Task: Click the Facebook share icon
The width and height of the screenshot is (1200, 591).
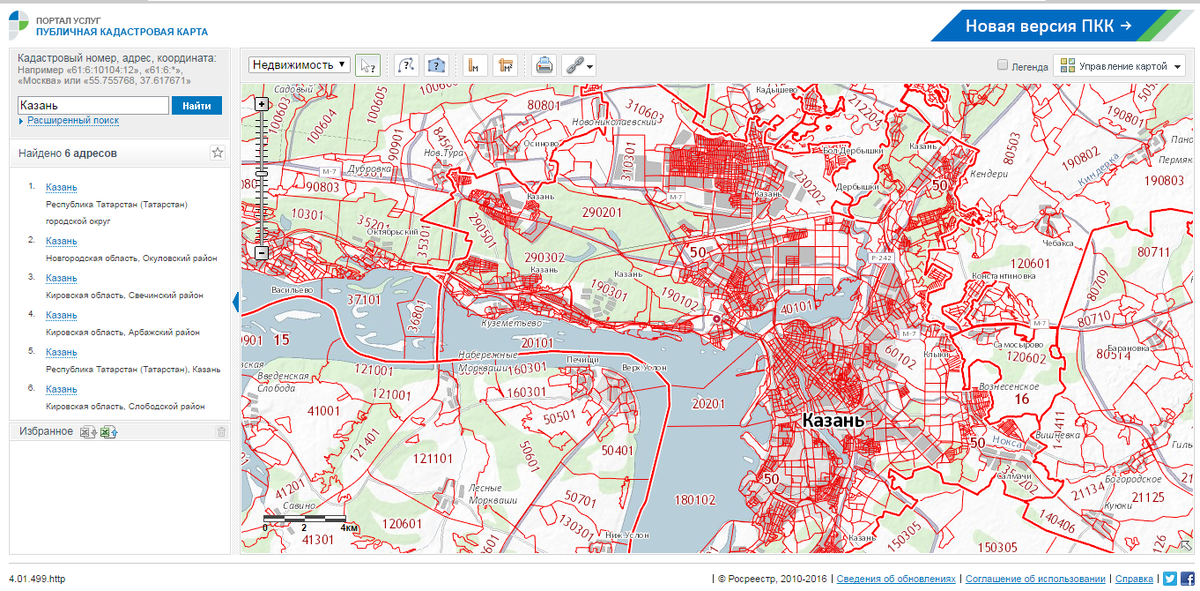Action: (1187, 578)
